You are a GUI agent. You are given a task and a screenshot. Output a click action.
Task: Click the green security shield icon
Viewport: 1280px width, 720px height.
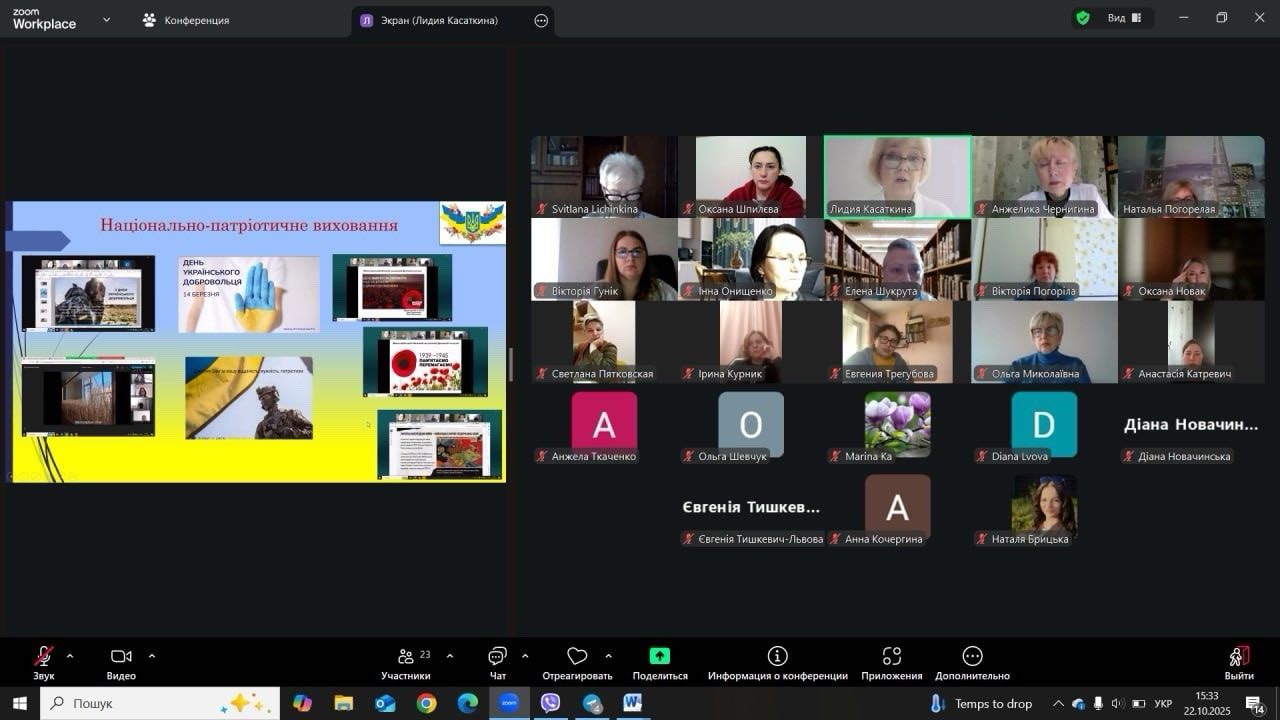pos(1083,18)
